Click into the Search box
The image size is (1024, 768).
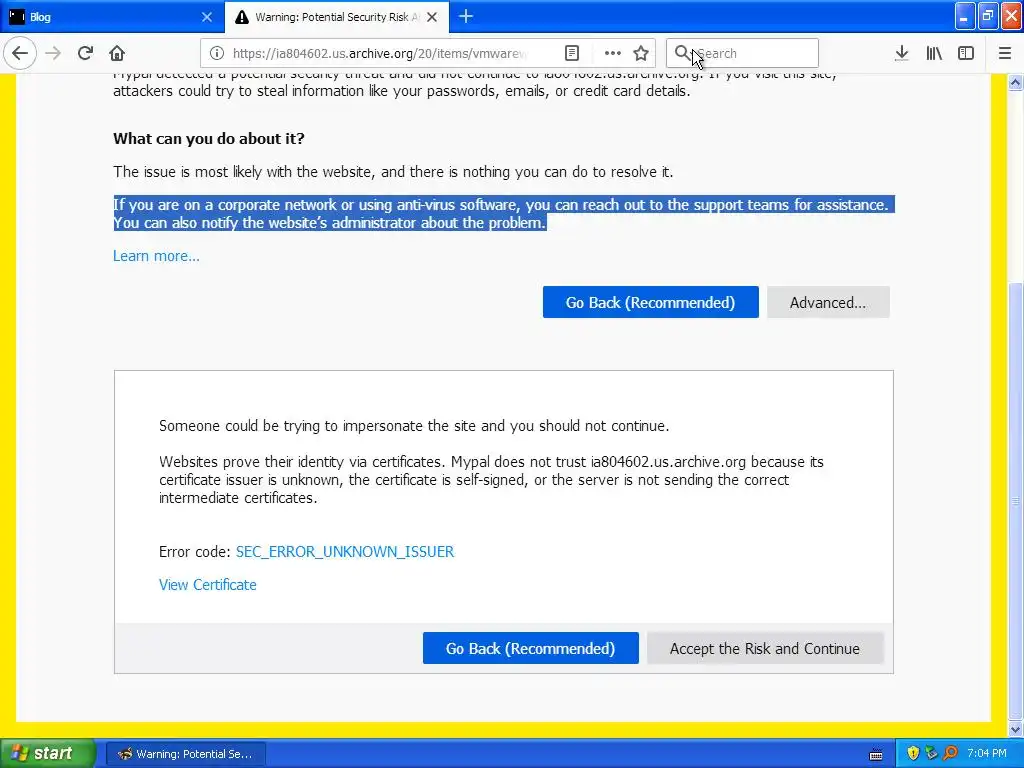(742, 53)
